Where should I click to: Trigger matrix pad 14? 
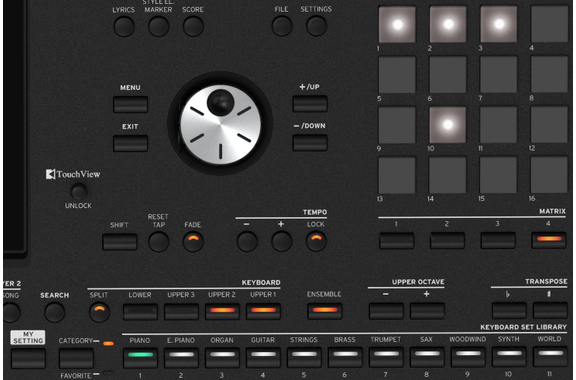[448, 175]
